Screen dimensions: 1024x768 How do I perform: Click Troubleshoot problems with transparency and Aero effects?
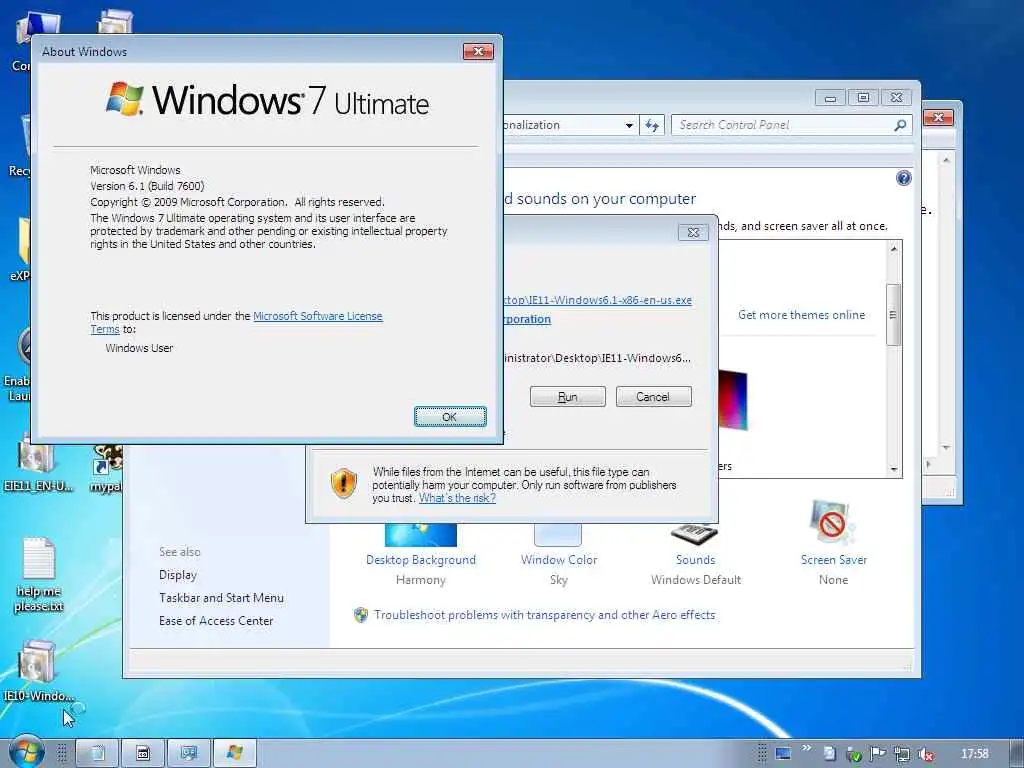point(544,615)
